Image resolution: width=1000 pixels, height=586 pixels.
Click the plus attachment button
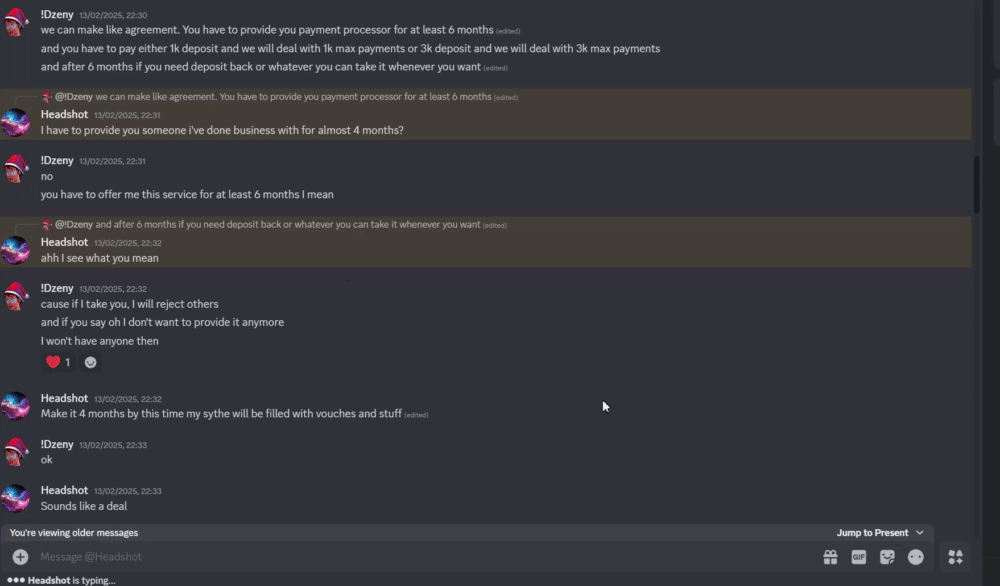[x=20, y=557]
